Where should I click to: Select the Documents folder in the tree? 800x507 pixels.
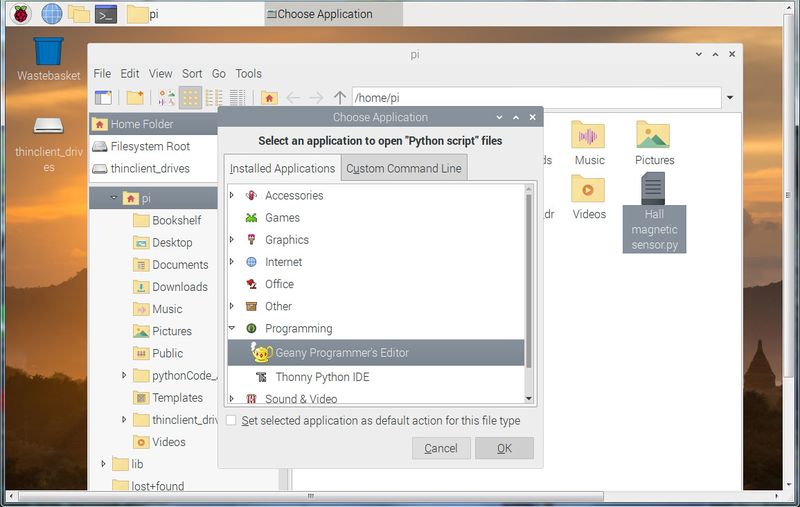click(x=170, y=265)
